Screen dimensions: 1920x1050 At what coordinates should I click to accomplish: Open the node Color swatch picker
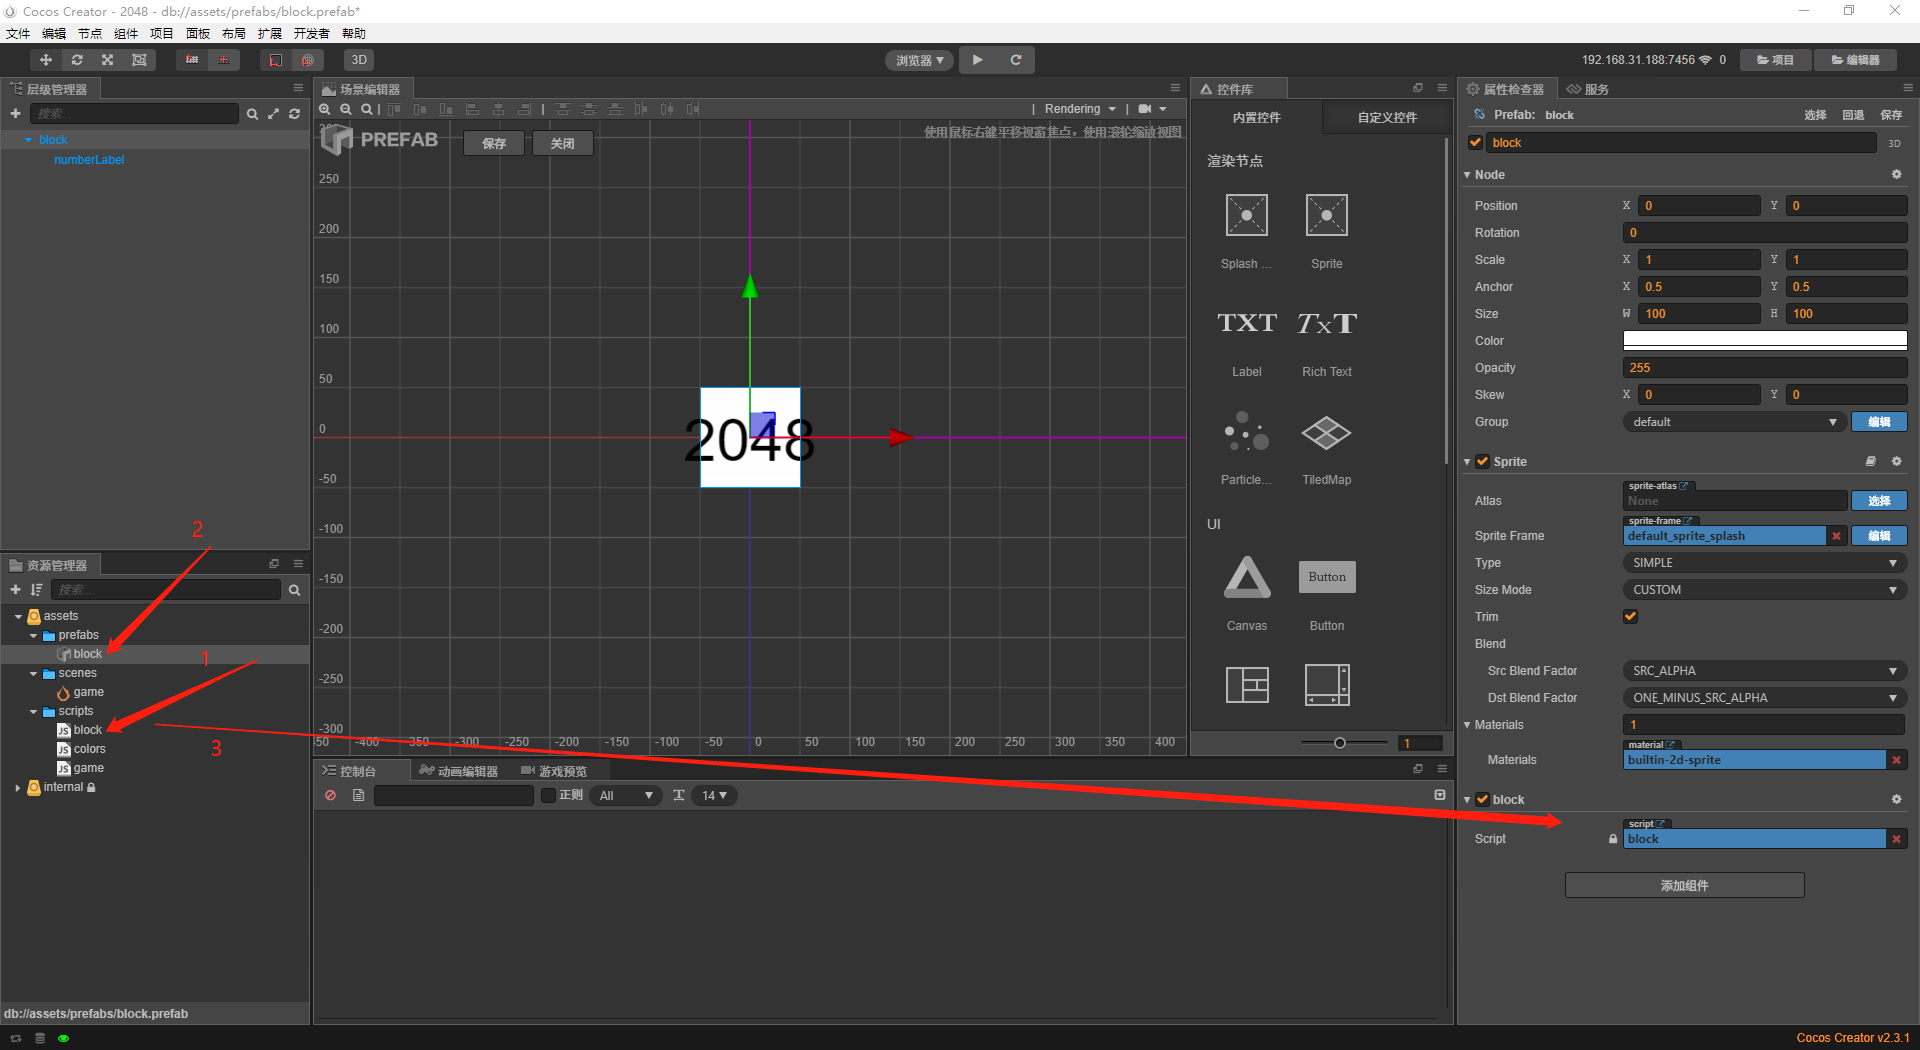[1763, 340]
